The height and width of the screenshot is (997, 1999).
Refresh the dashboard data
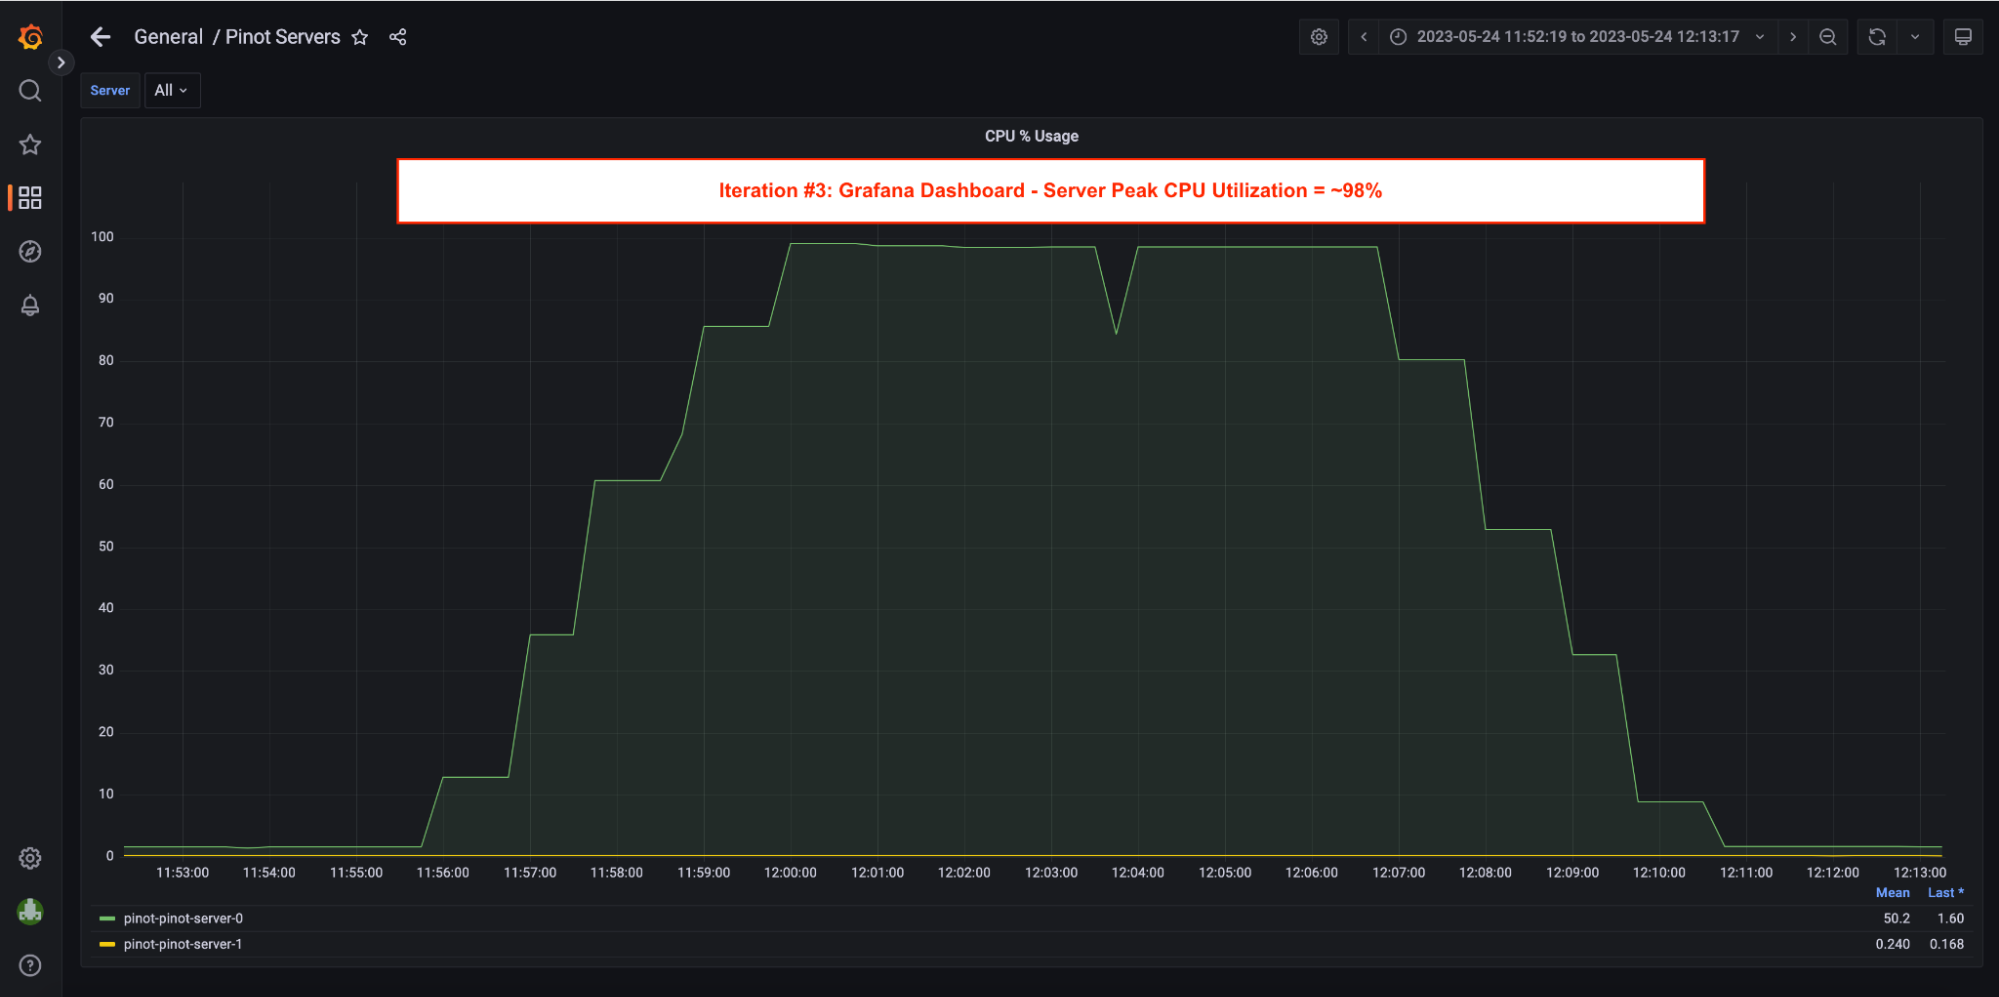click(1877, 36)
